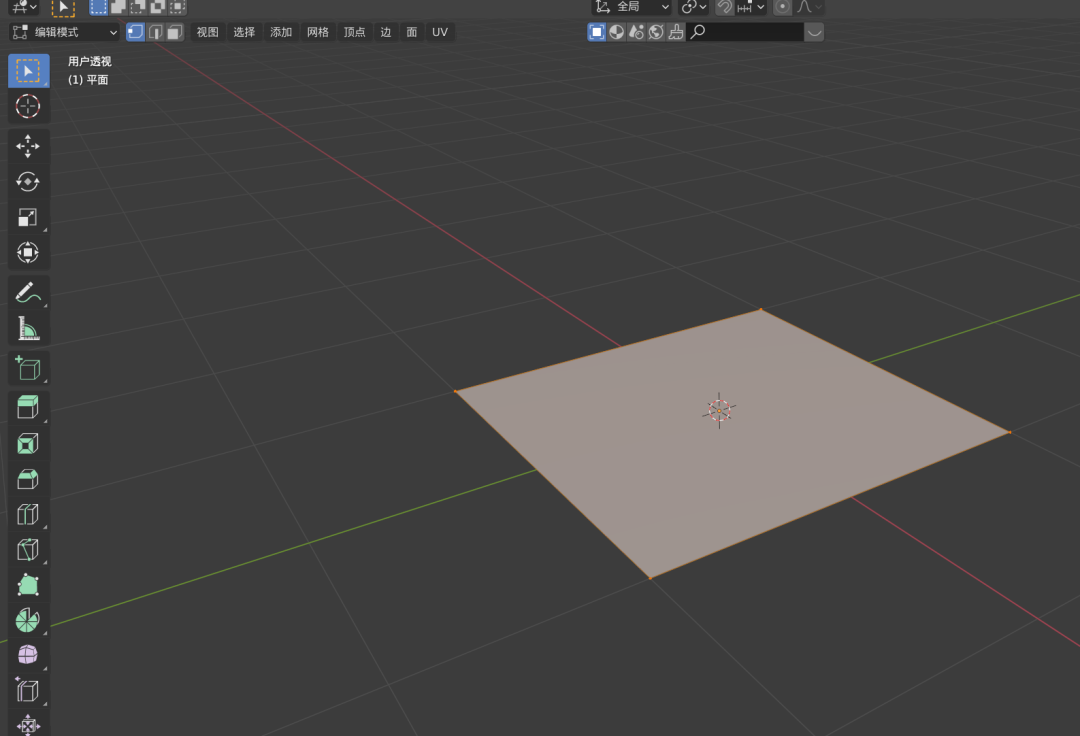
Task: Select the topmost vertex of the plane
Action: [x=761, y=310]
